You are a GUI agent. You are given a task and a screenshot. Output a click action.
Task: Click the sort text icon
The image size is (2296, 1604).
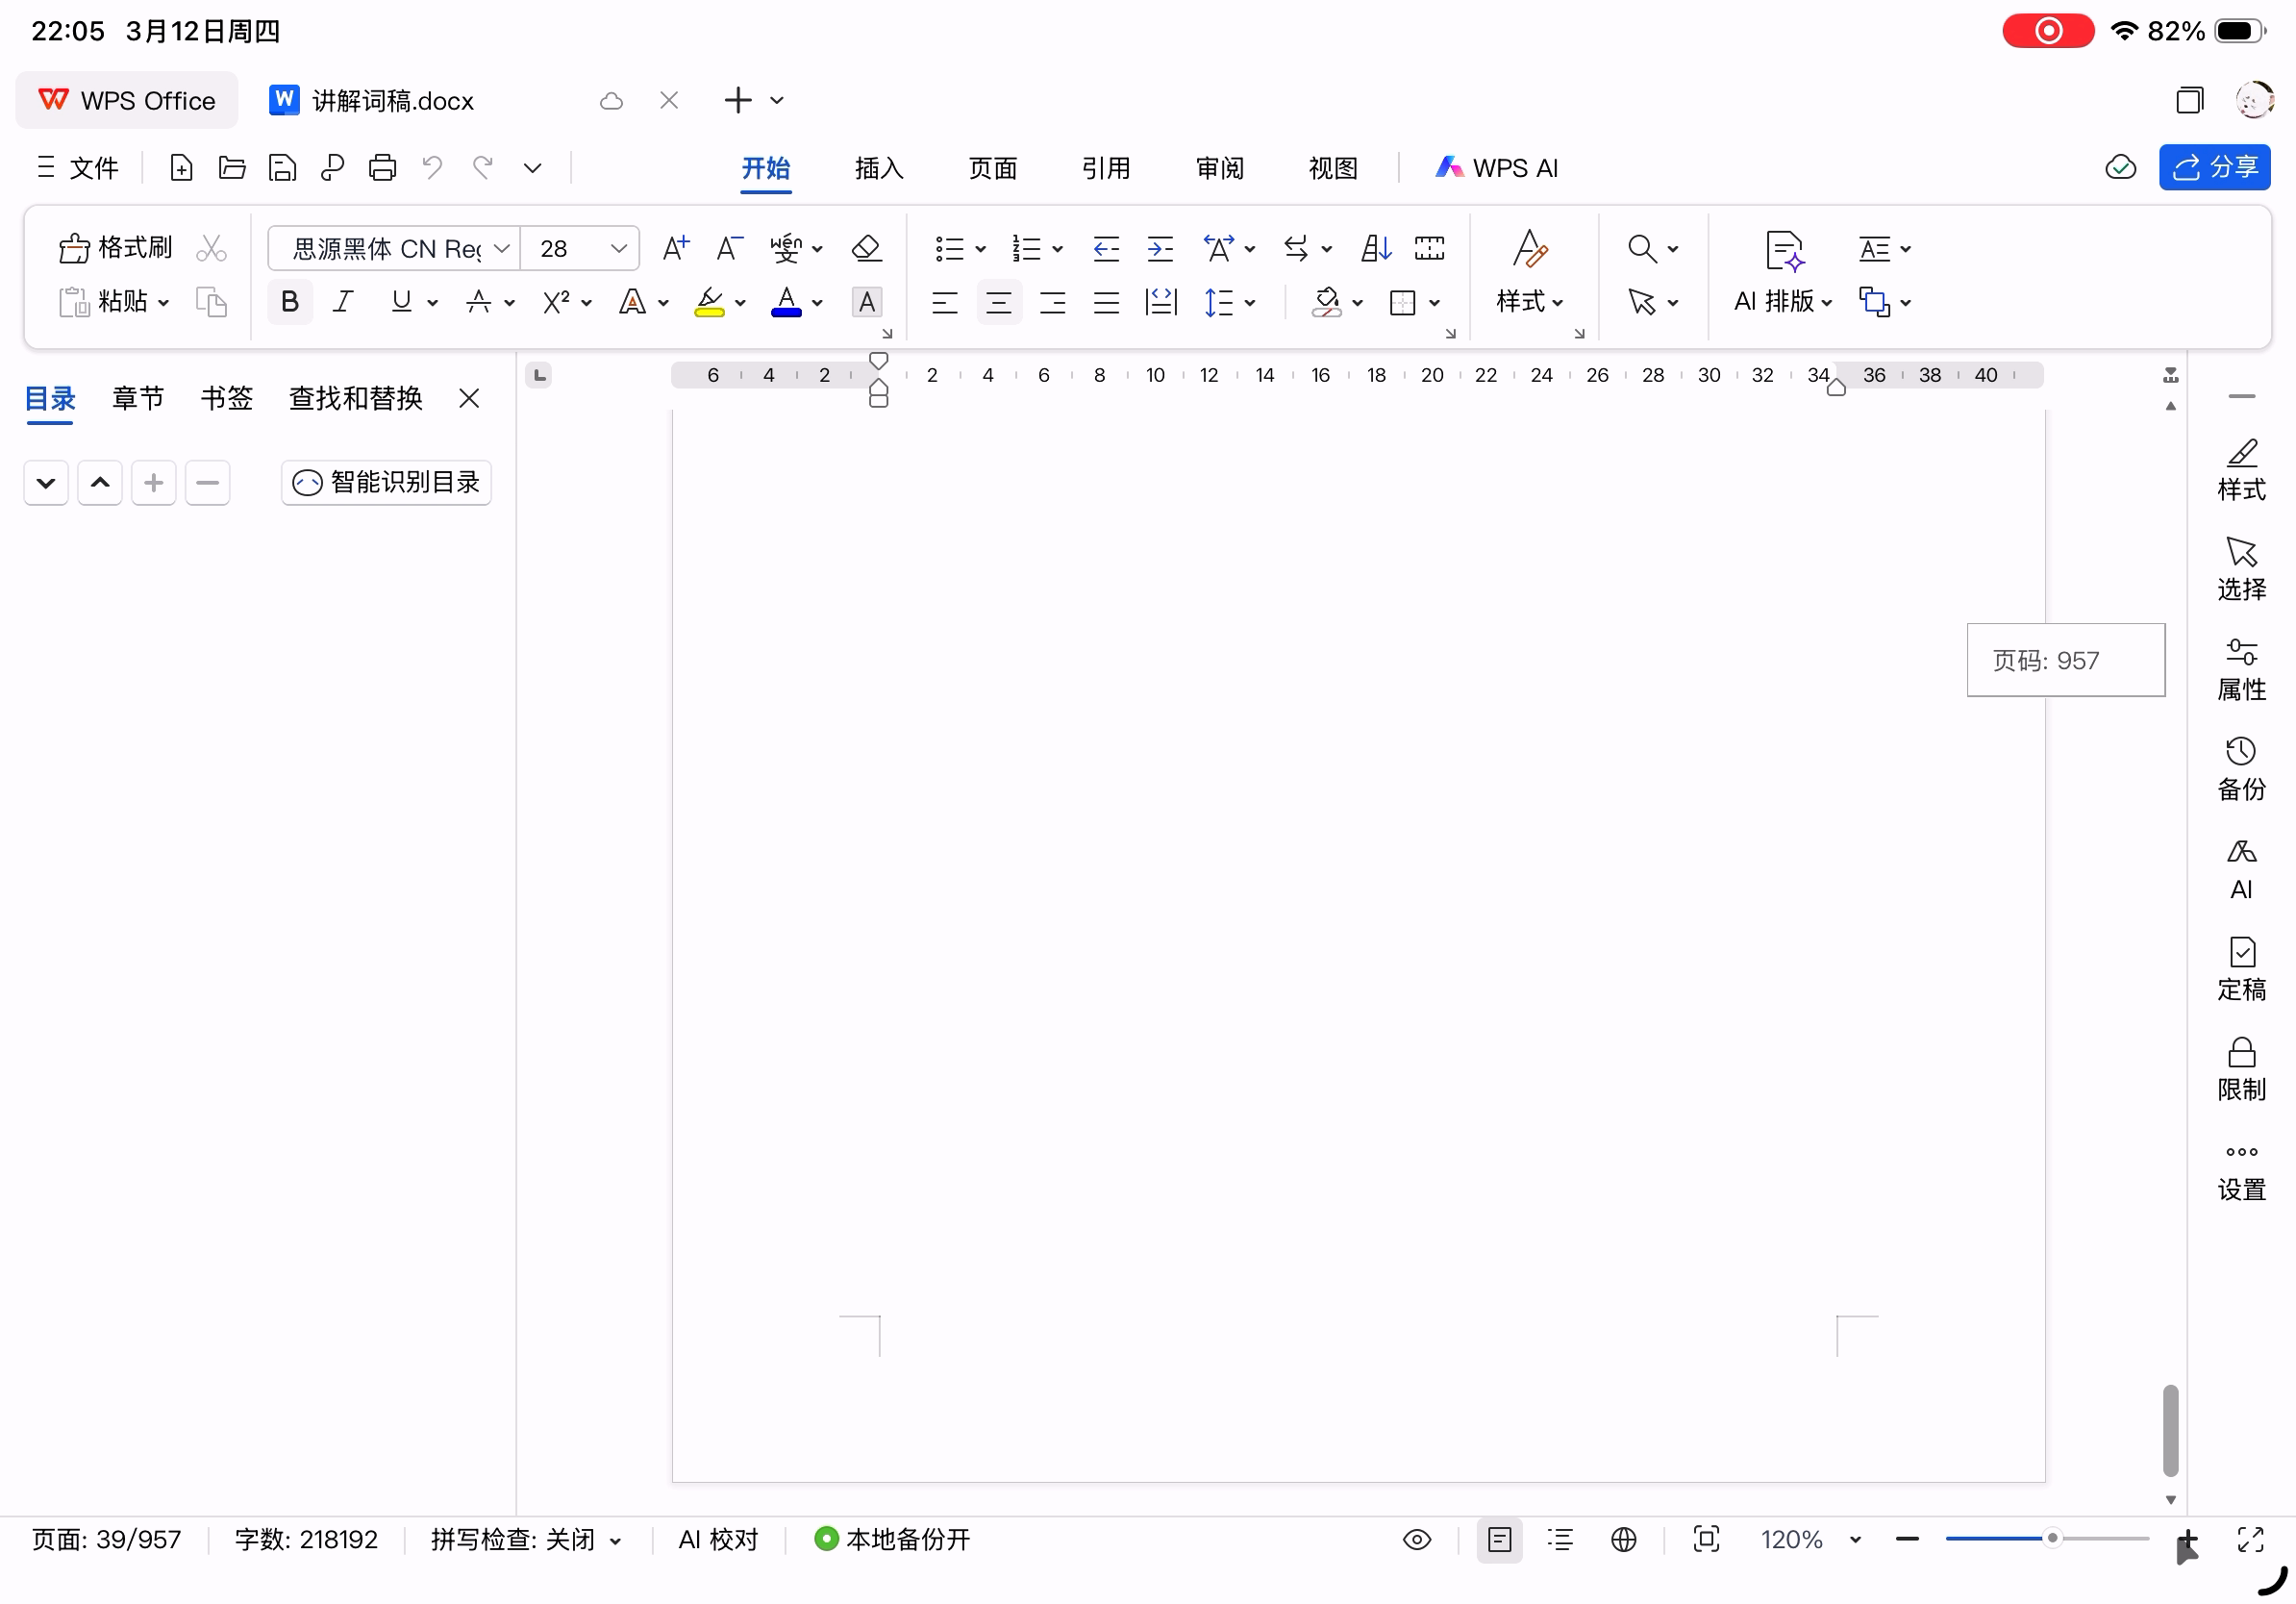tap(1376, 248)
